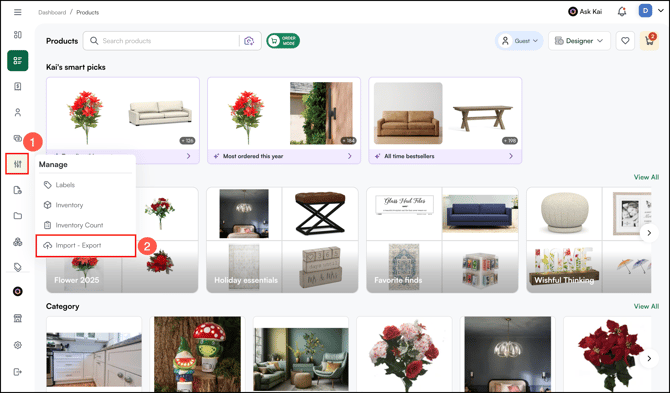Viewport: 670px width, 393px height.
Task: Click the search magnifier icon
Action: coord(94,41)
